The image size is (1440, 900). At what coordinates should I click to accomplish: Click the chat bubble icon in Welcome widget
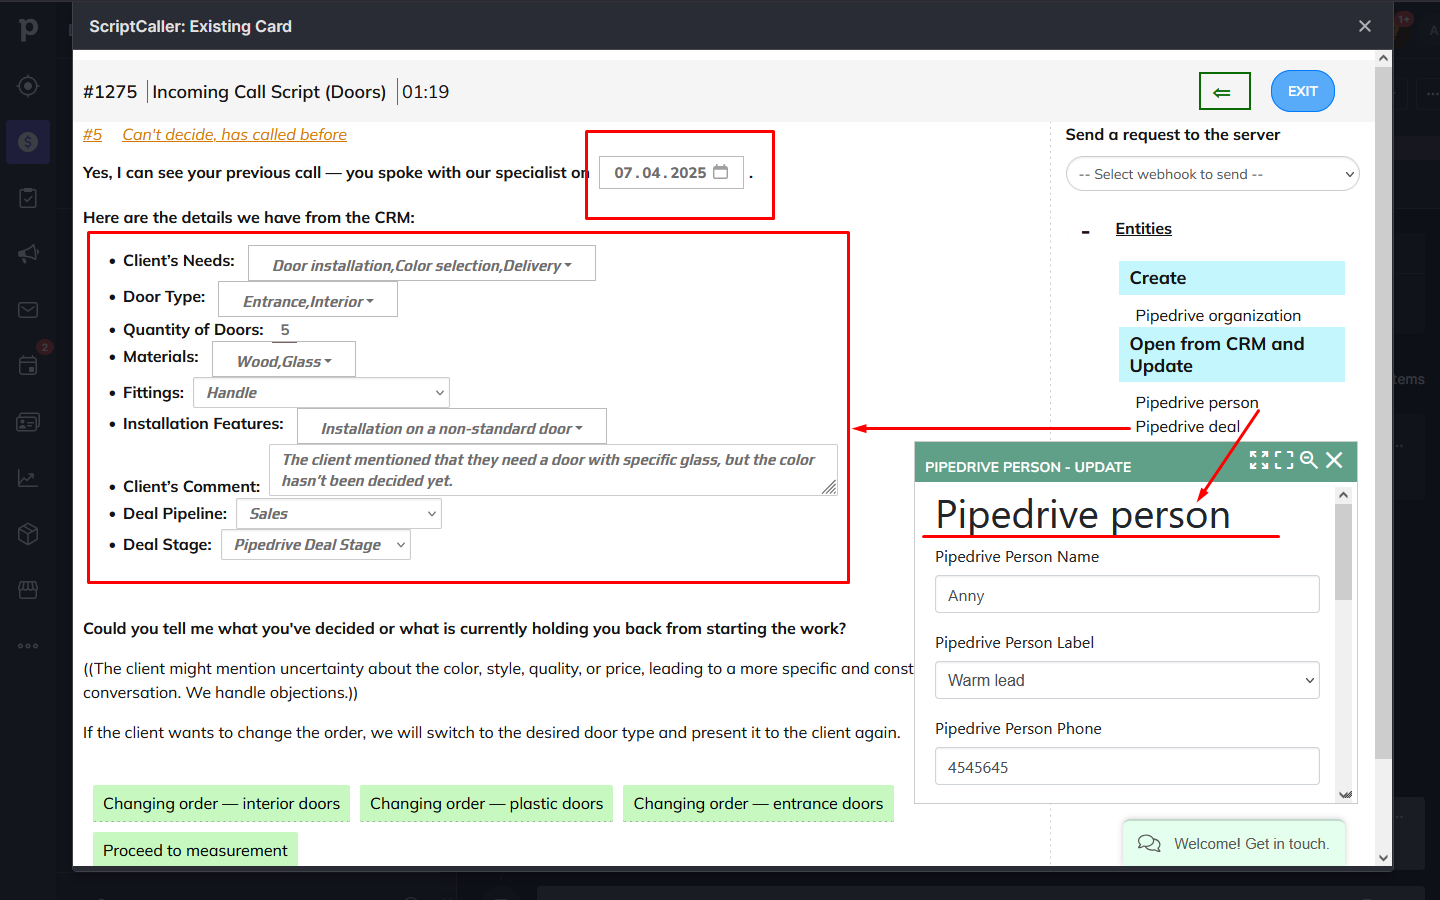pyautogui.click(x=1149, y=844)
